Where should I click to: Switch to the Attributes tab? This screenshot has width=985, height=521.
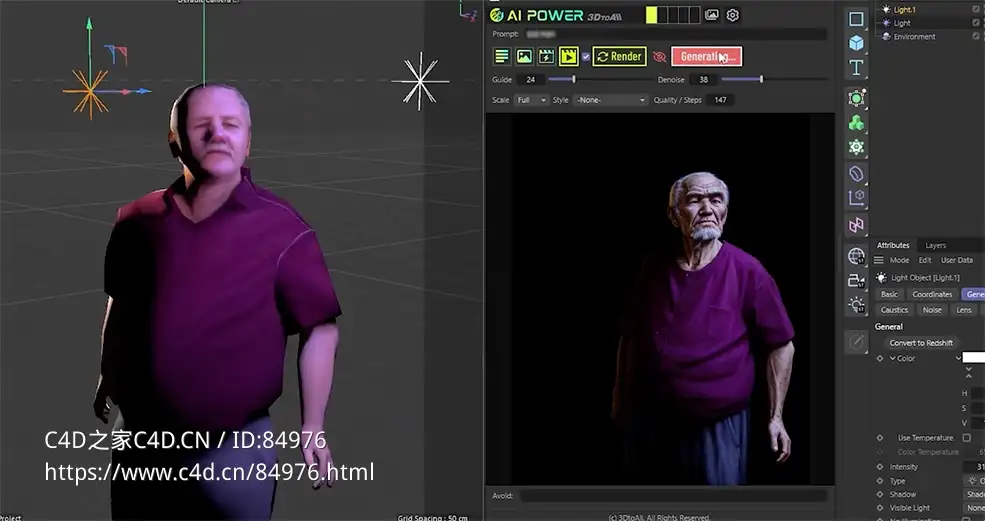pyautogui.click(x=893, y=245)
